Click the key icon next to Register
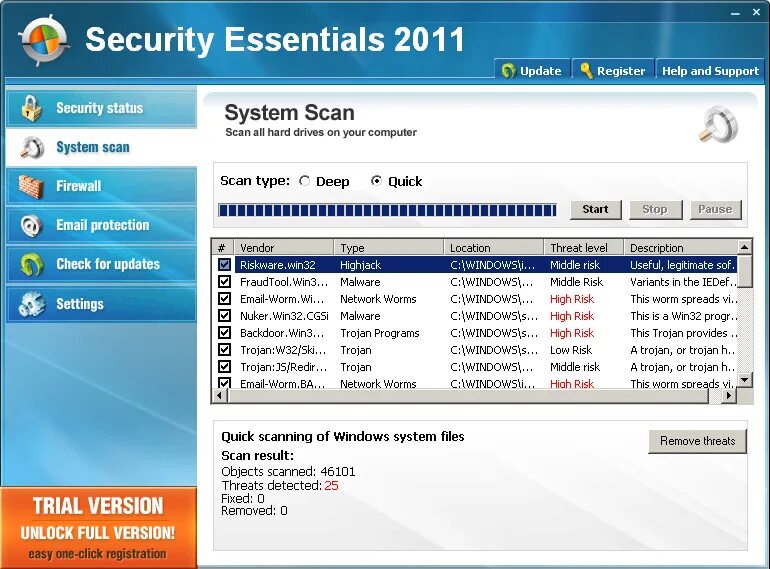 point(585,71)
